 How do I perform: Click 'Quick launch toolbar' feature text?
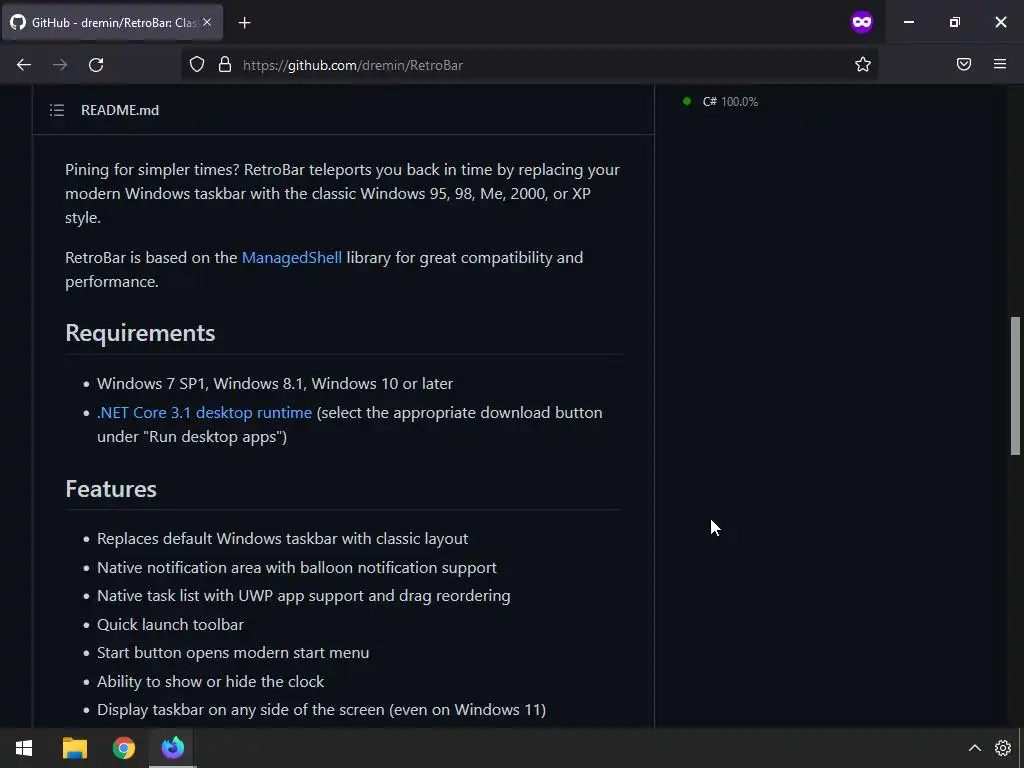[170, 624]
